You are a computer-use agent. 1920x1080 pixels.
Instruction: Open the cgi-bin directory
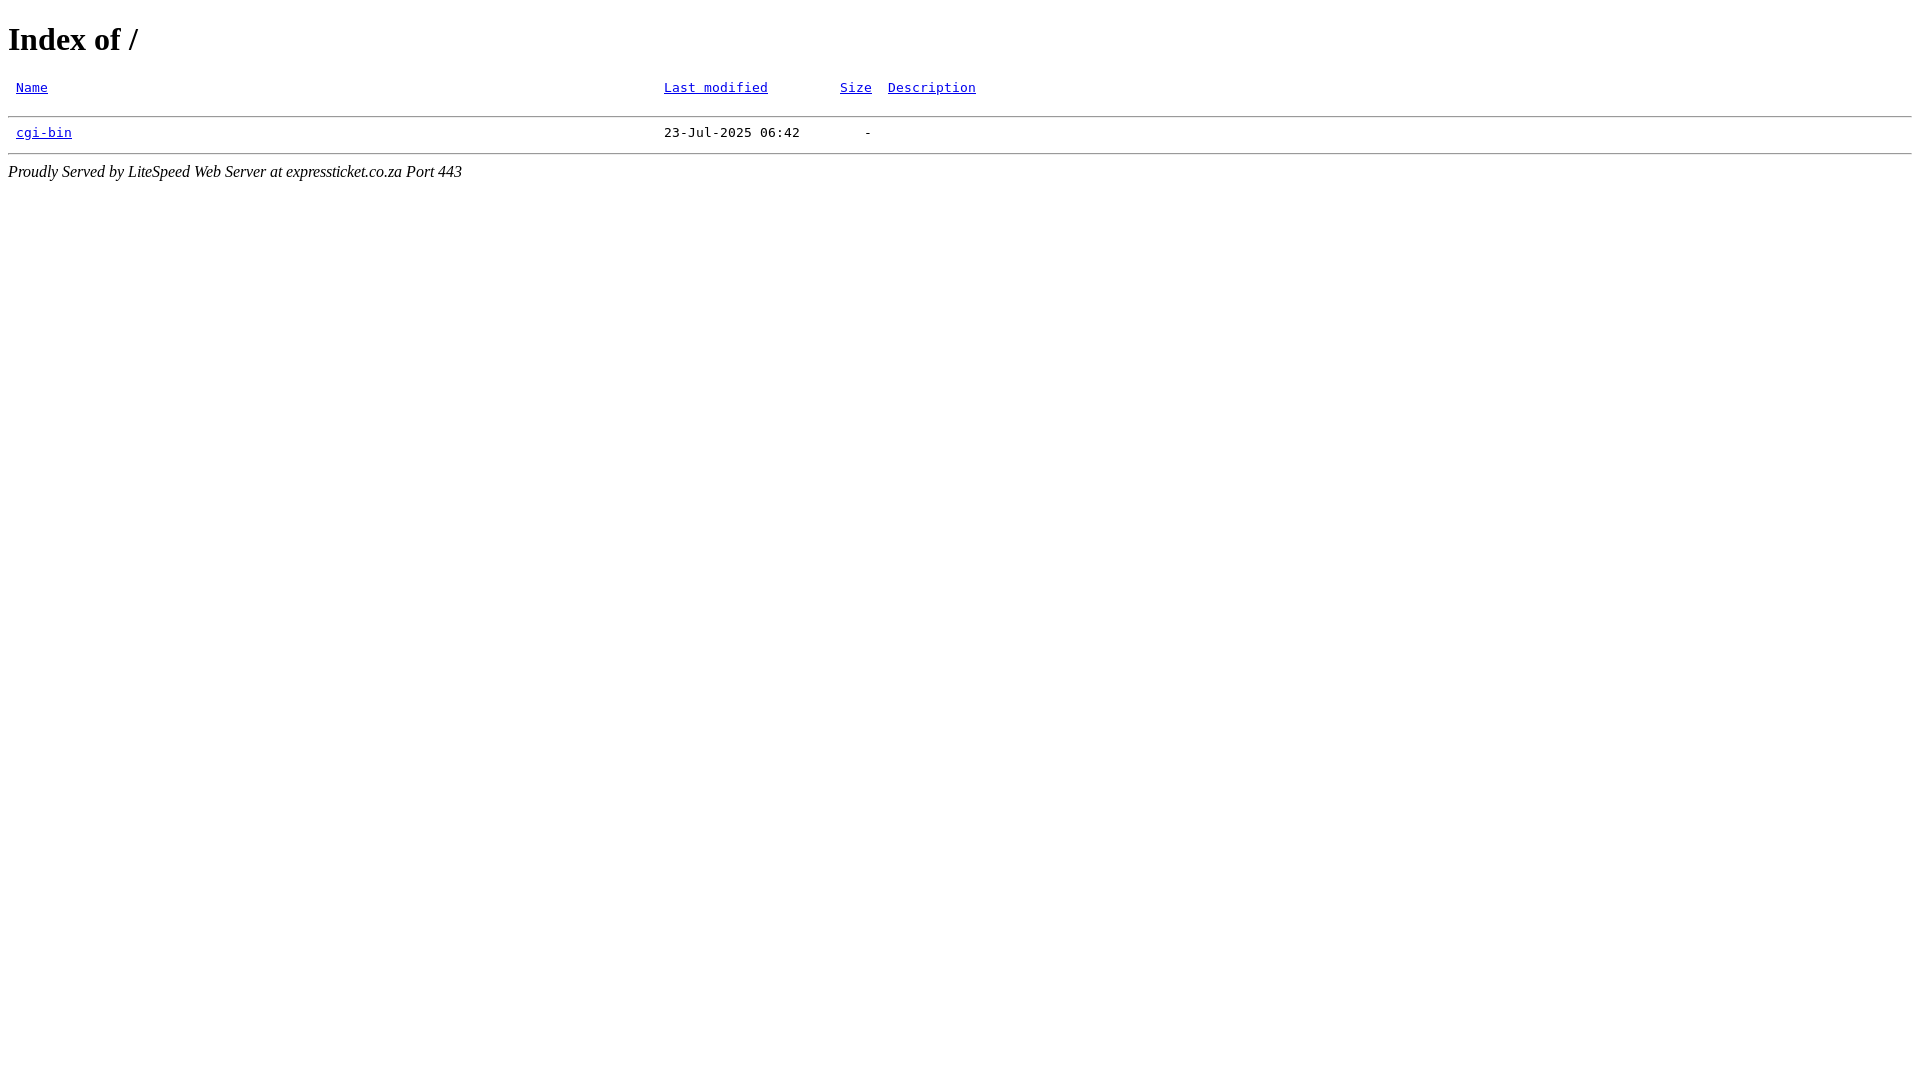coord(44,133)
